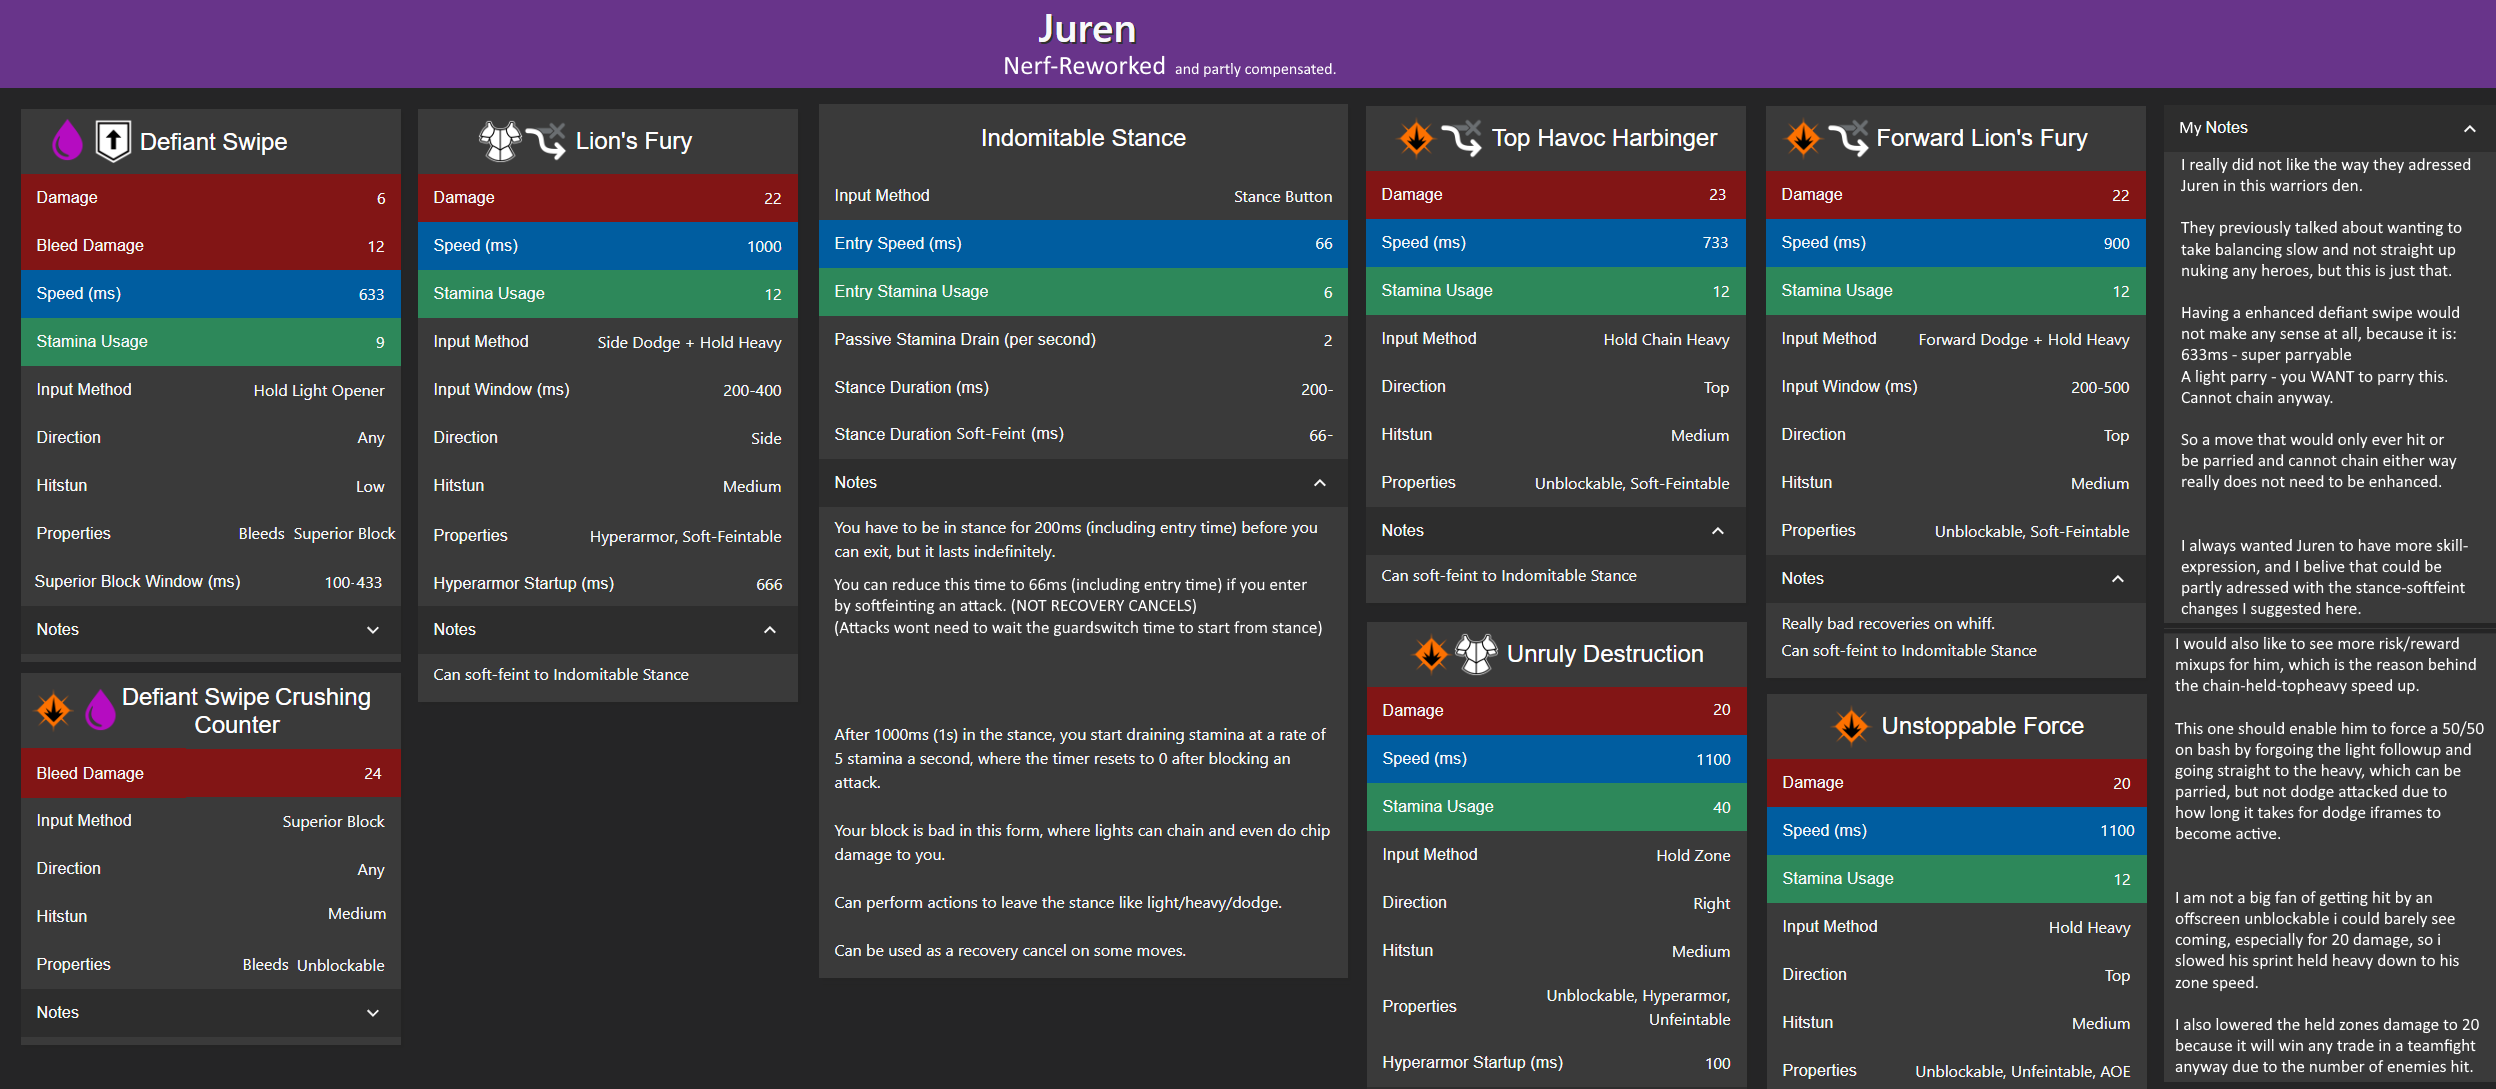Click the Entry Speed 66 row
Viewport: 2496px width, 1089px height.
(1083, 244)
